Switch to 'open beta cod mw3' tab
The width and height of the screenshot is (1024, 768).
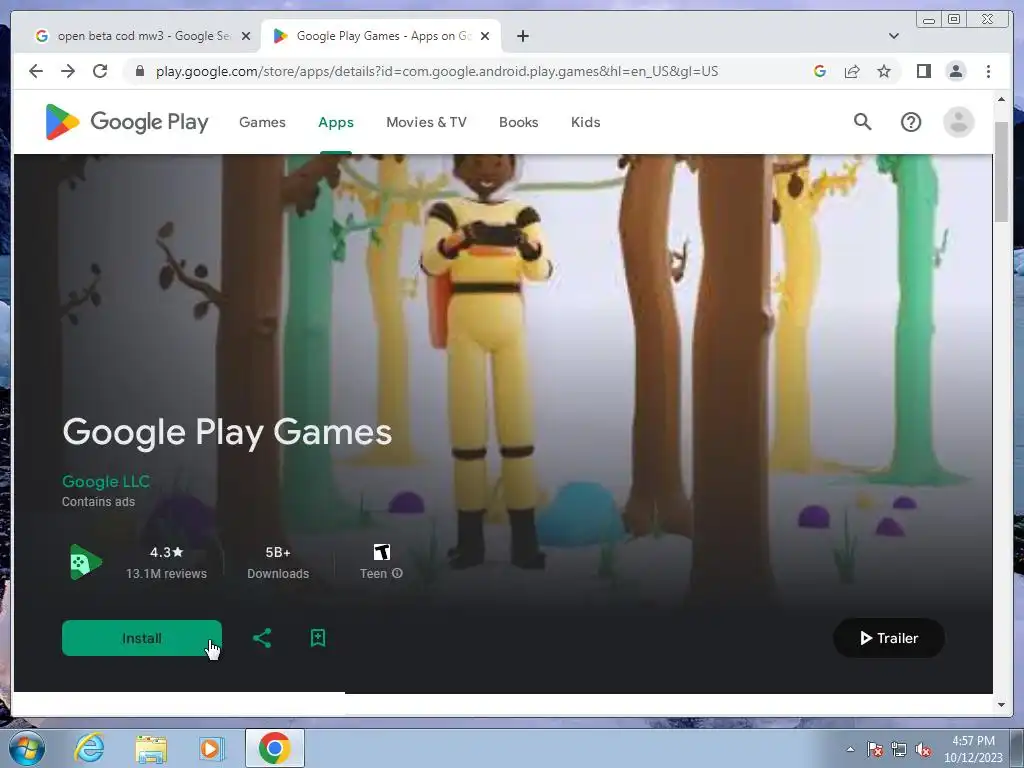click(x=142, y=36)
